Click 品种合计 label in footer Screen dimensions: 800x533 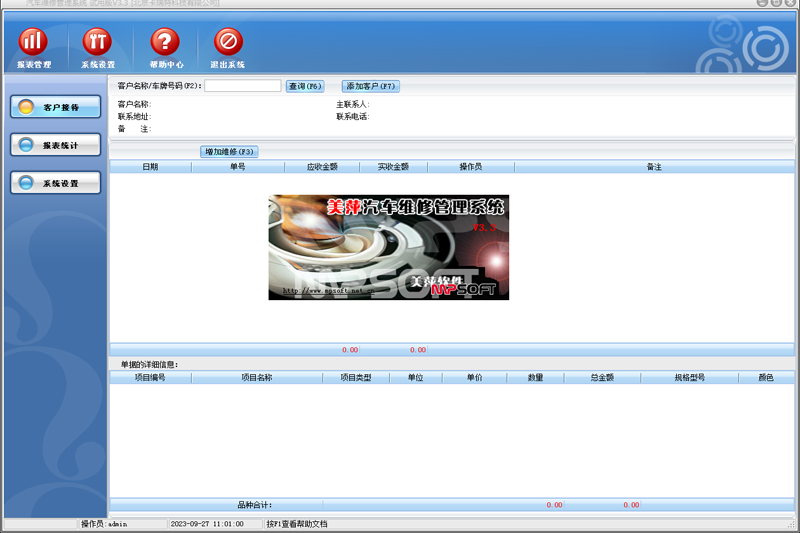pos(255,505)
